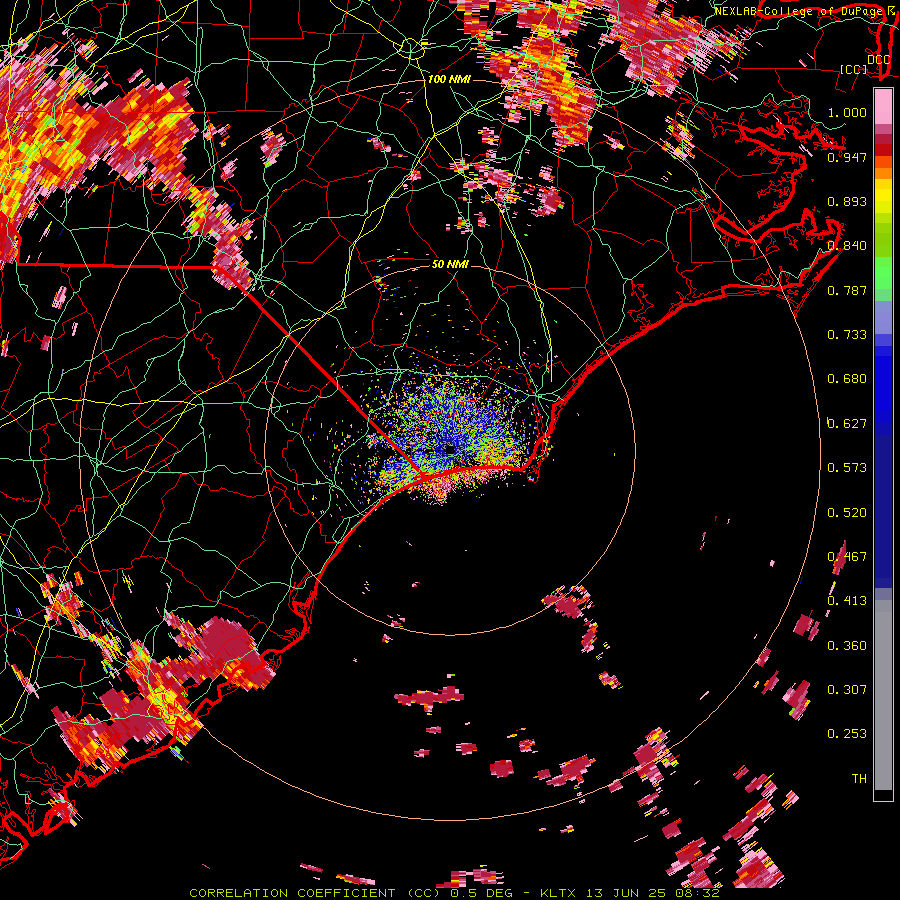Click the 0.733 legend value
The image size is (900, 900).
847,335
